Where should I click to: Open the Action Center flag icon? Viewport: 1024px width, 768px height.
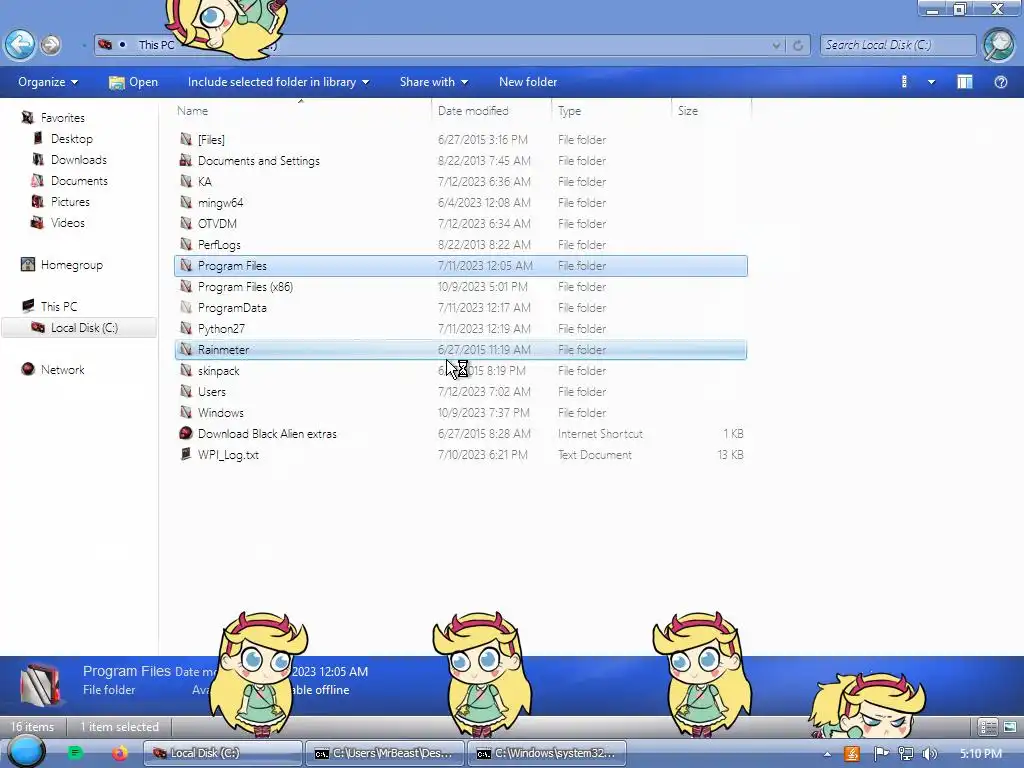880,754
